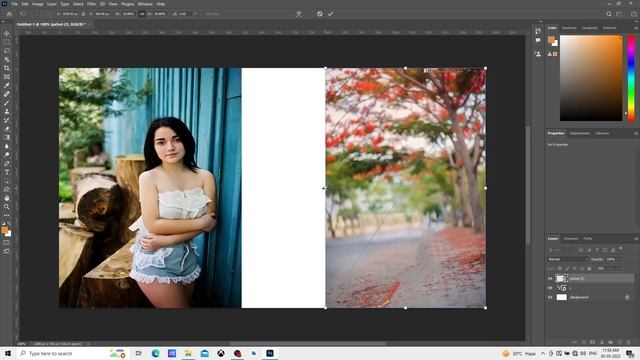Select the Spot Healing Brush tool
This screenshot has width=640, height=360.
pyautogui.click(x=7, y=94)
